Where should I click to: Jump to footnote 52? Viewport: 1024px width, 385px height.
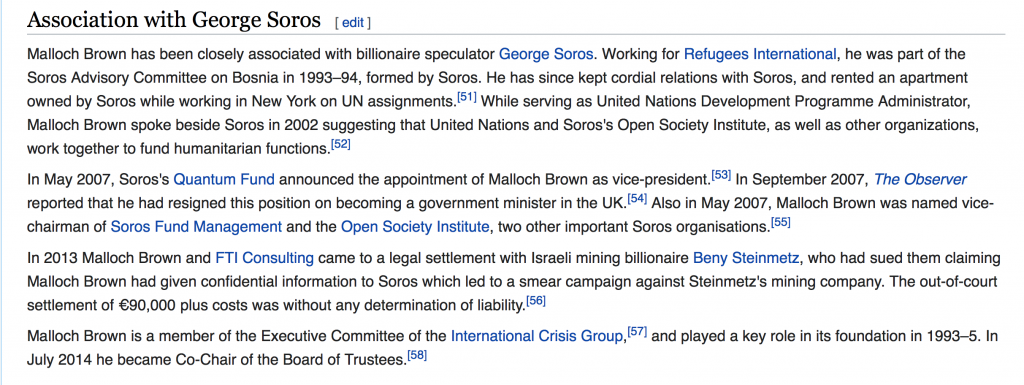[341, 144]
